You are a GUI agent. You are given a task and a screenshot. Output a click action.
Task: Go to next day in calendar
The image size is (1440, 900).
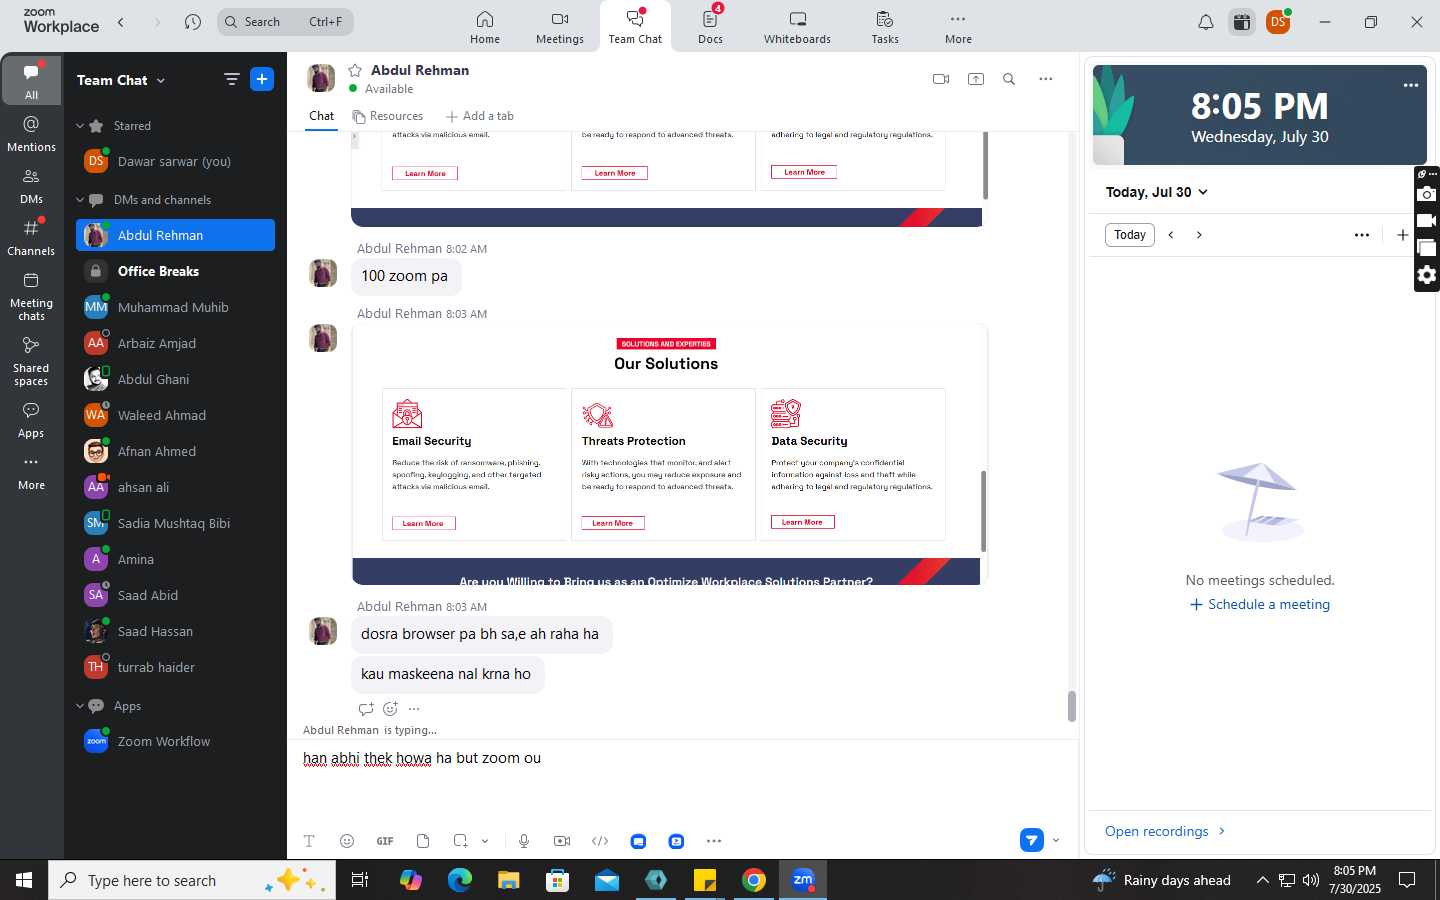(x=1199, y=235)
